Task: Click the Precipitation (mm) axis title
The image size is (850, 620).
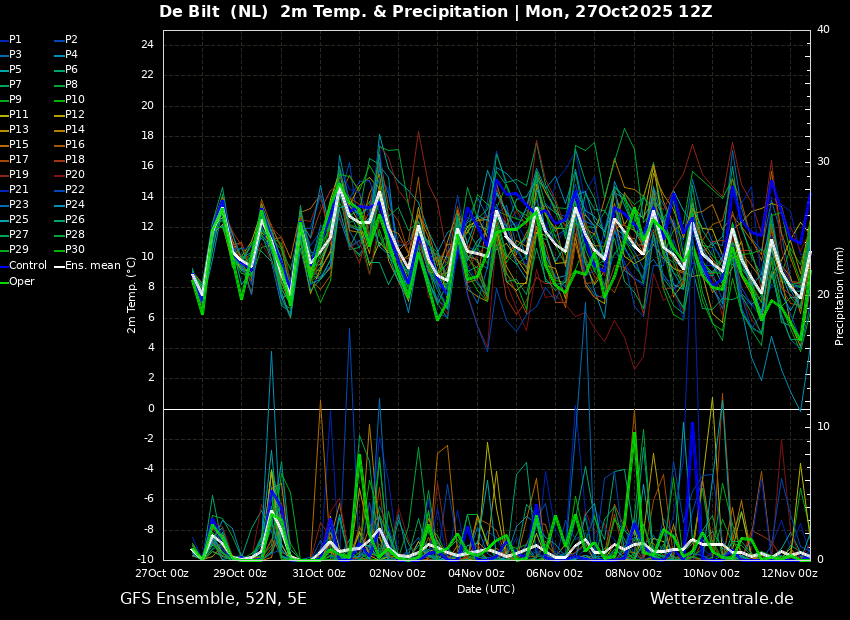Action: [x=840, y=295]
